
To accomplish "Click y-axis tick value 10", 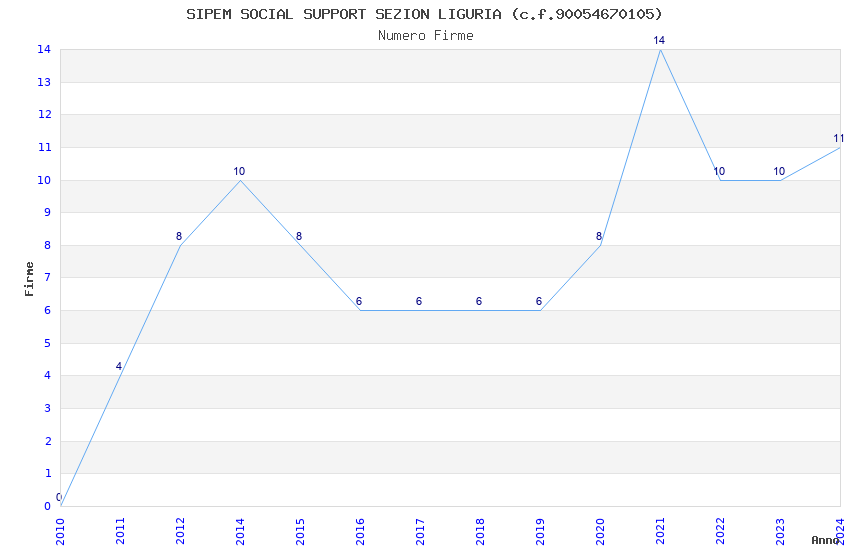I will 44,180.
